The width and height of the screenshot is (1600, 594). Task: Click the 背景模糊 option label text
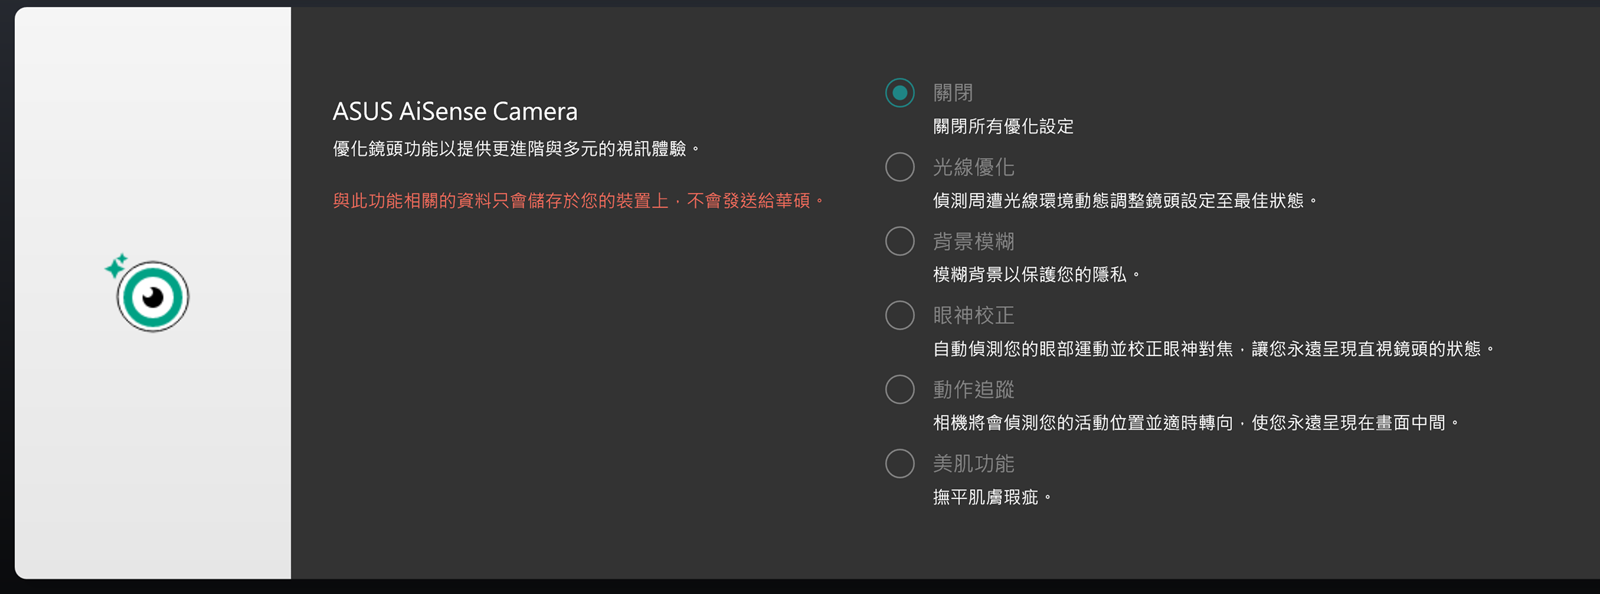pyautogui.click(x=973, y=241)
